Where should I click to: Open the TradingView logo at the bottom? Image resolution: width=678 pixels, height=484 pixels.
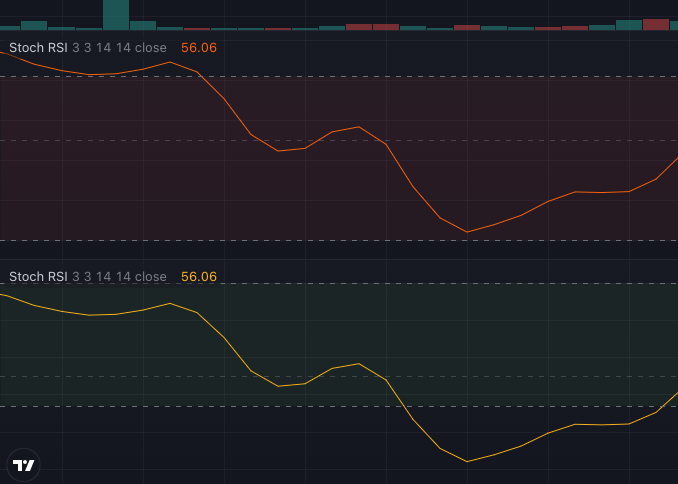click(23, 465)
